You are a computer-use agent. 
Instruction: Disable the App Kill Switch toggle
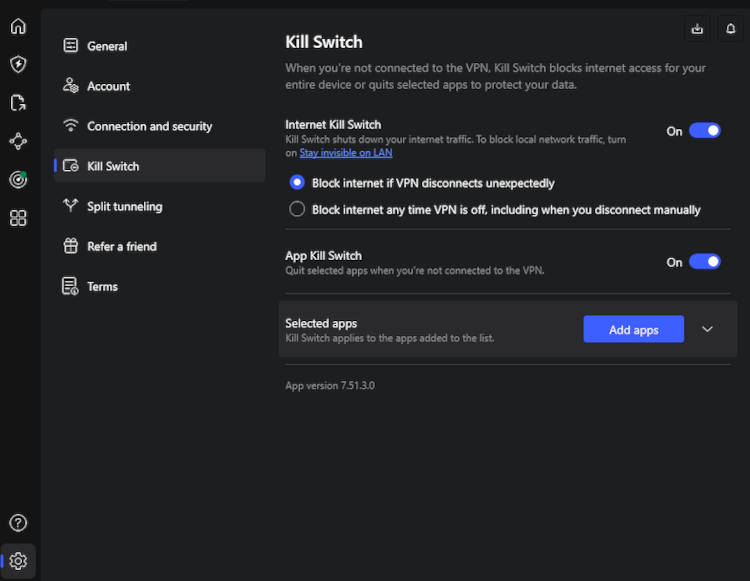pyautogui.click(x=705, y=262)
